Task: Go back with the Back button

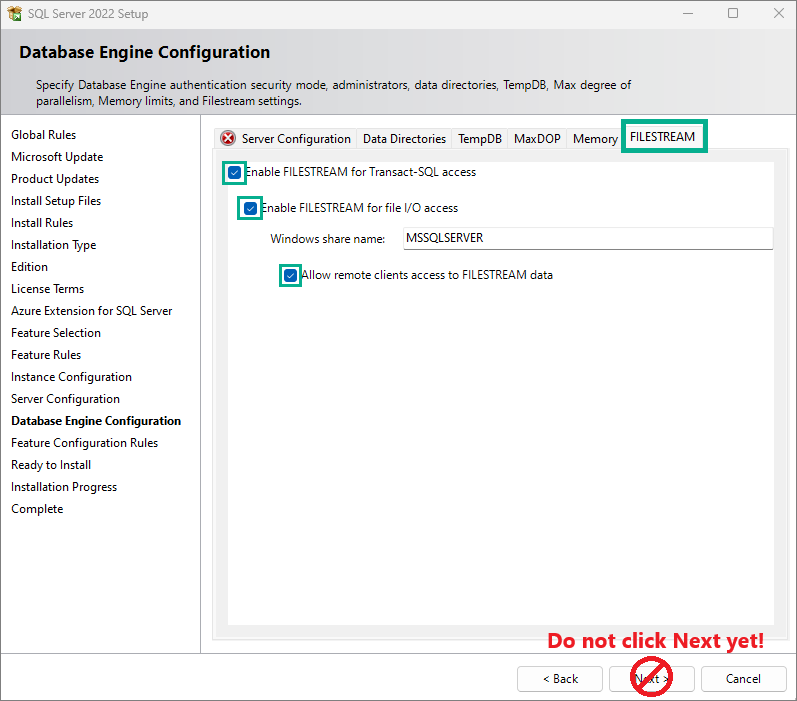Action: 560,679
